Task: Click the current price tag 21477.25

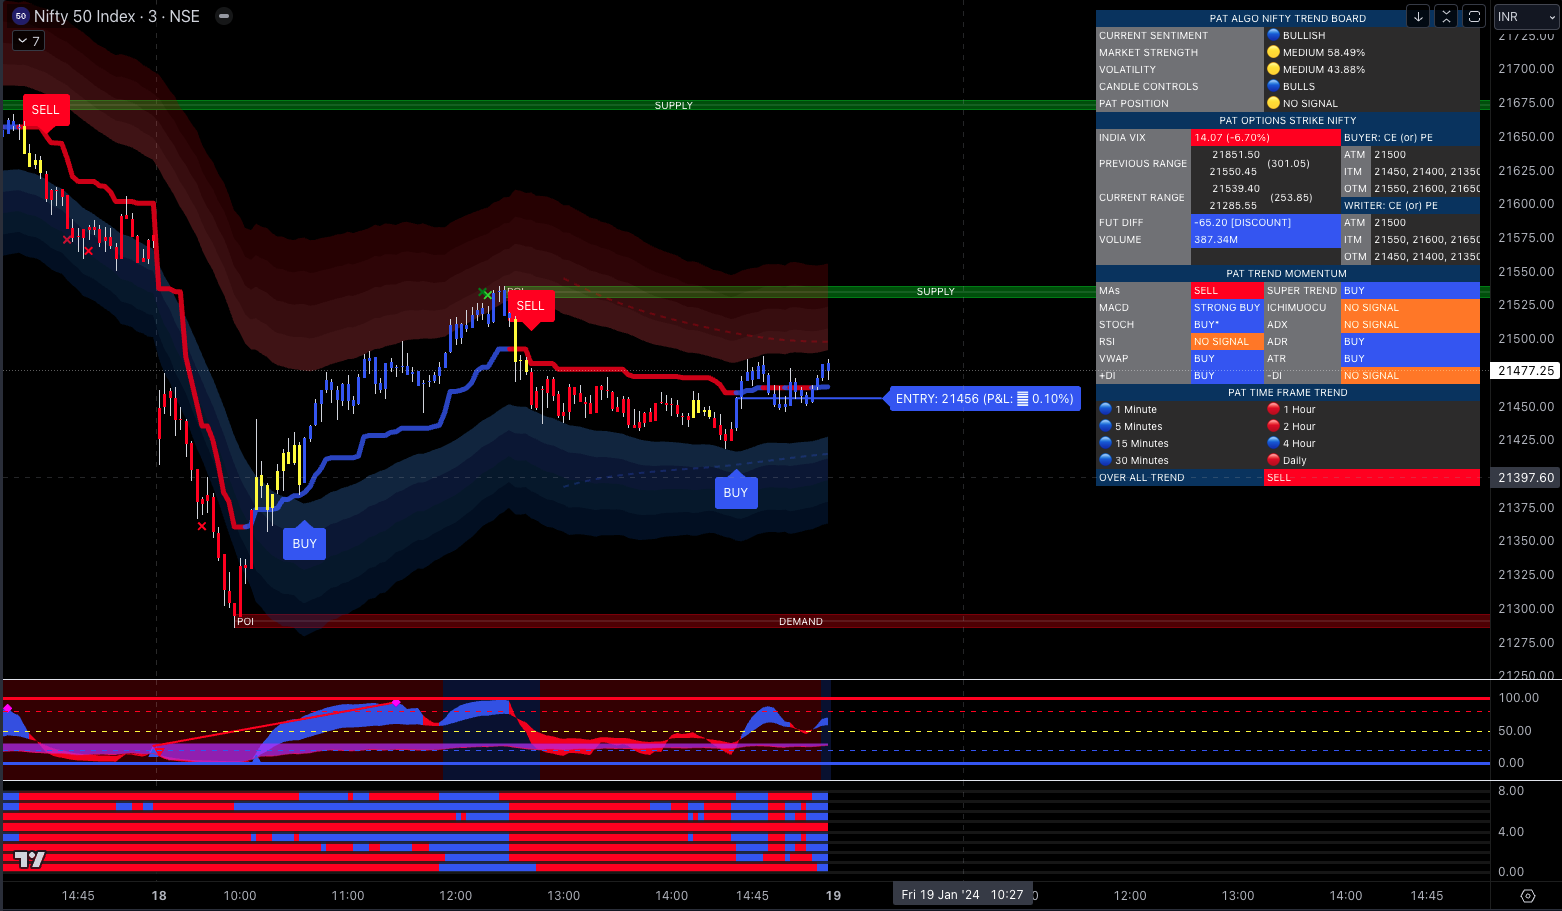Action: [x=1526, y=370]
